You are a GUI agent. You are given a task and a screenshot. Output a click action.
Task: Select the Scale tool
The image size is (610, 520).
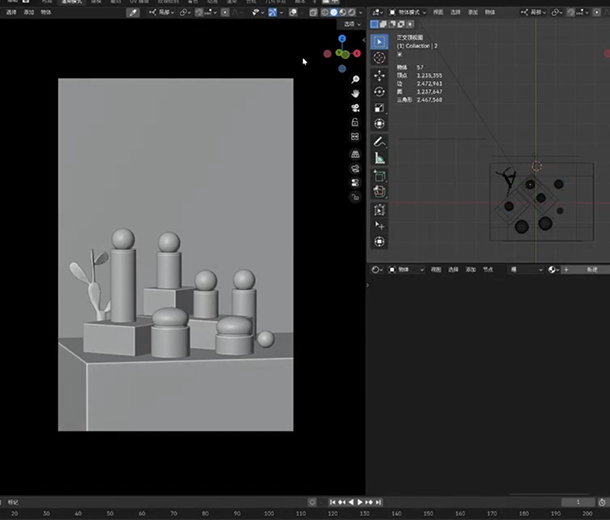tap(380, 107)
